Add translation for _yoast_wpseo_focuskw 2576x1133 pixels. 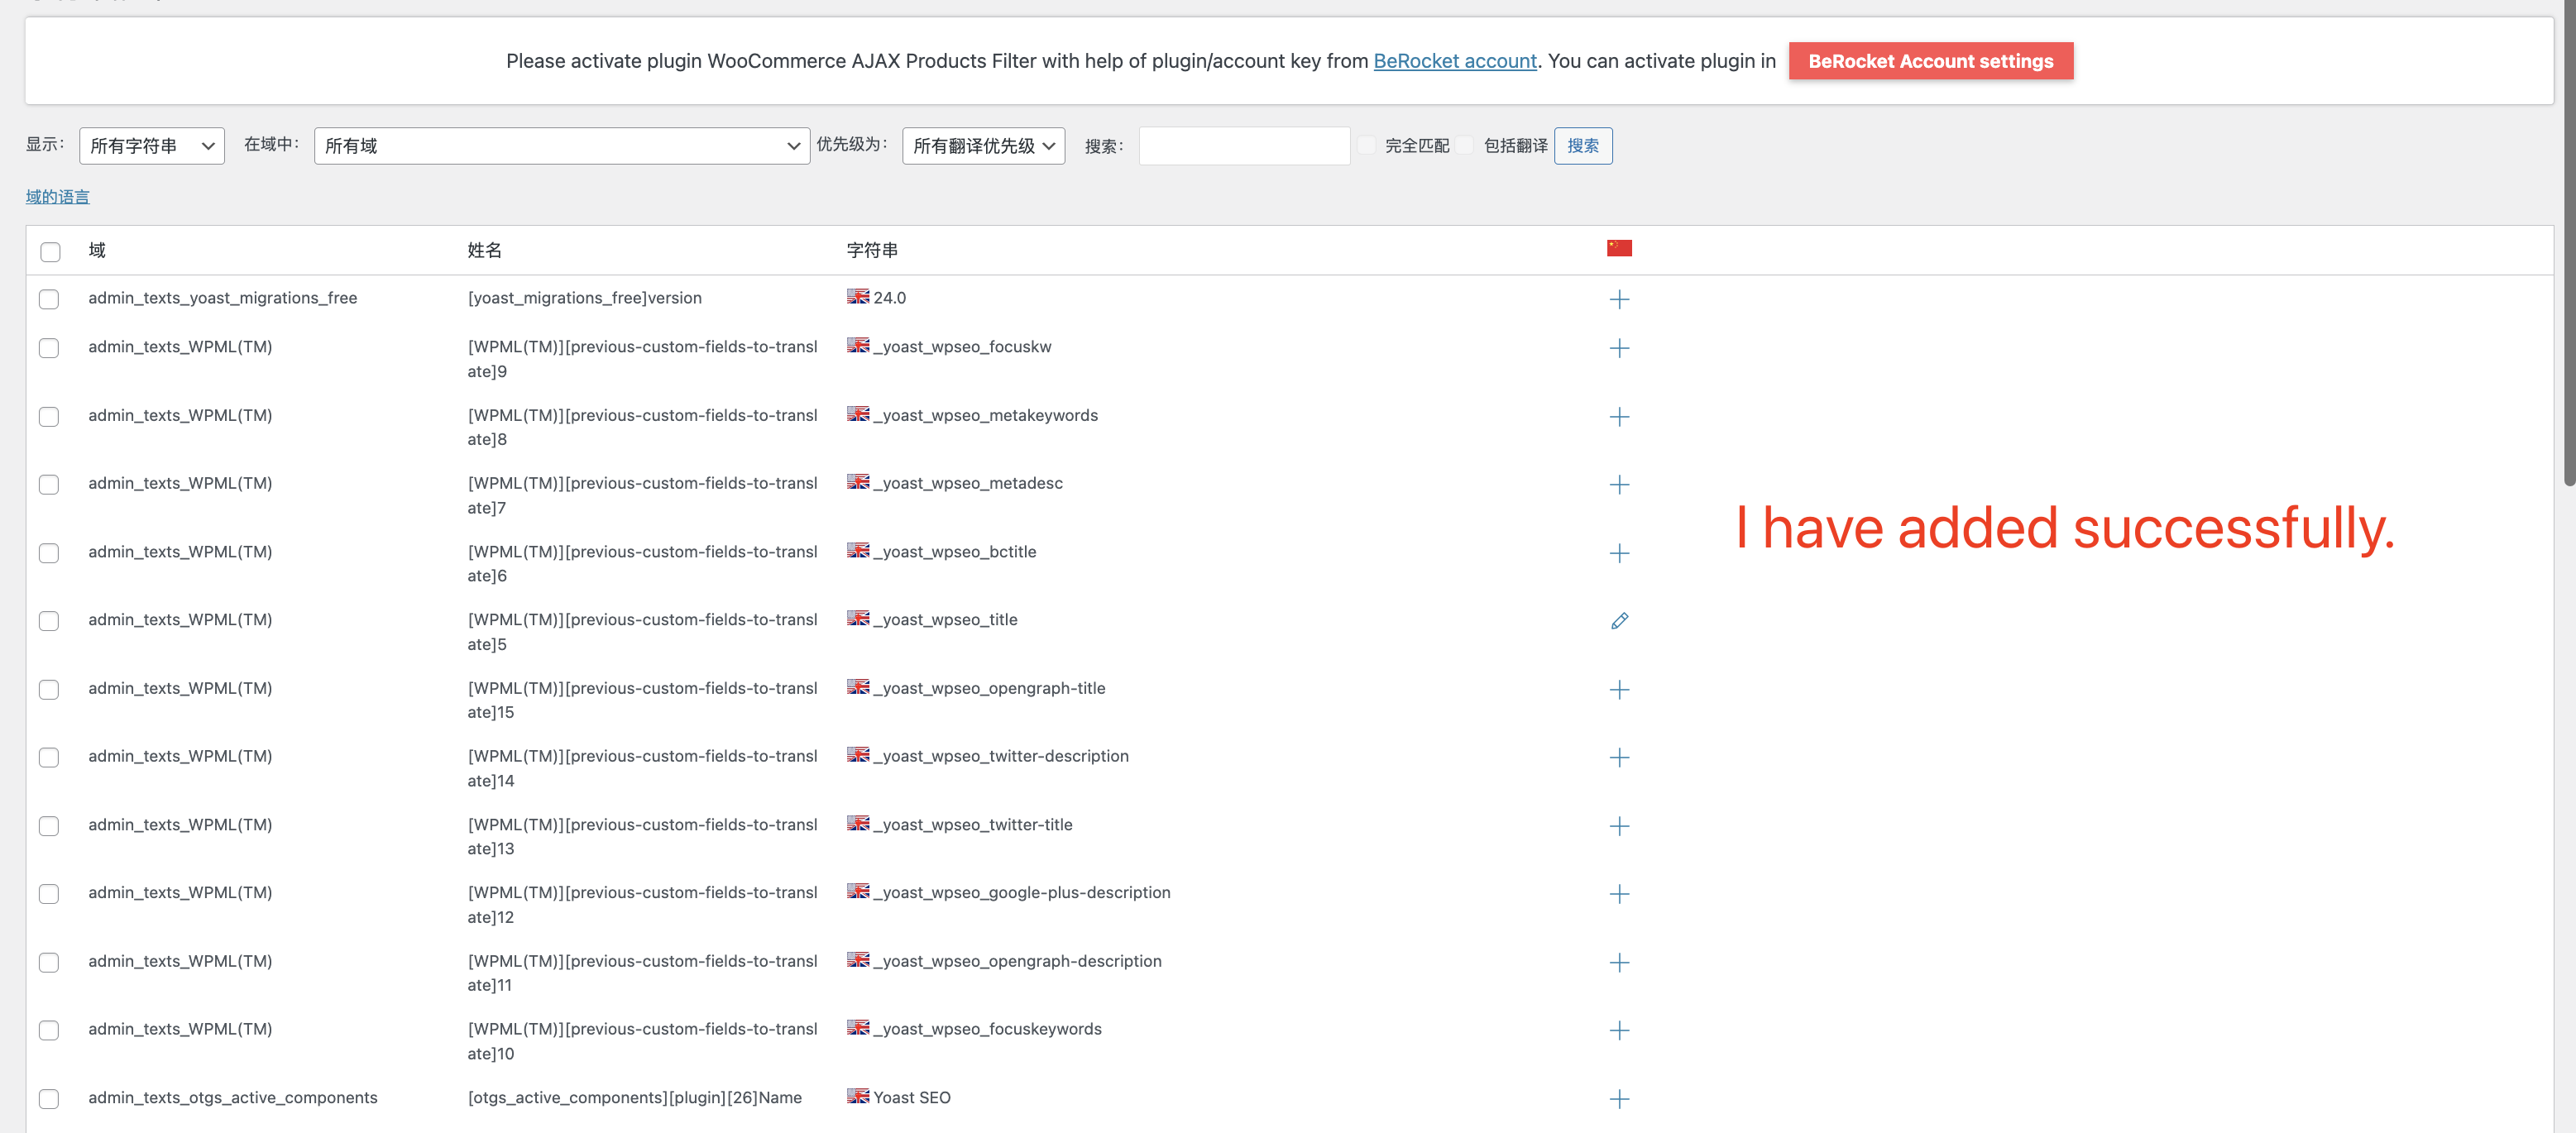pos(1619,348)
